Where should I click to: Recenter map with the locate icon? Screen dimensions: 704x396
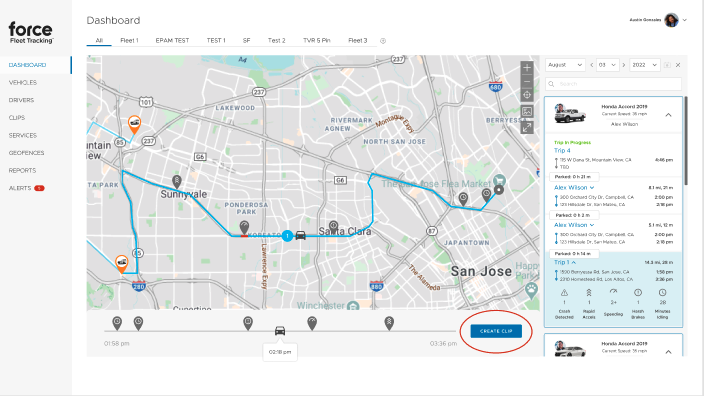tap(527, 95)
